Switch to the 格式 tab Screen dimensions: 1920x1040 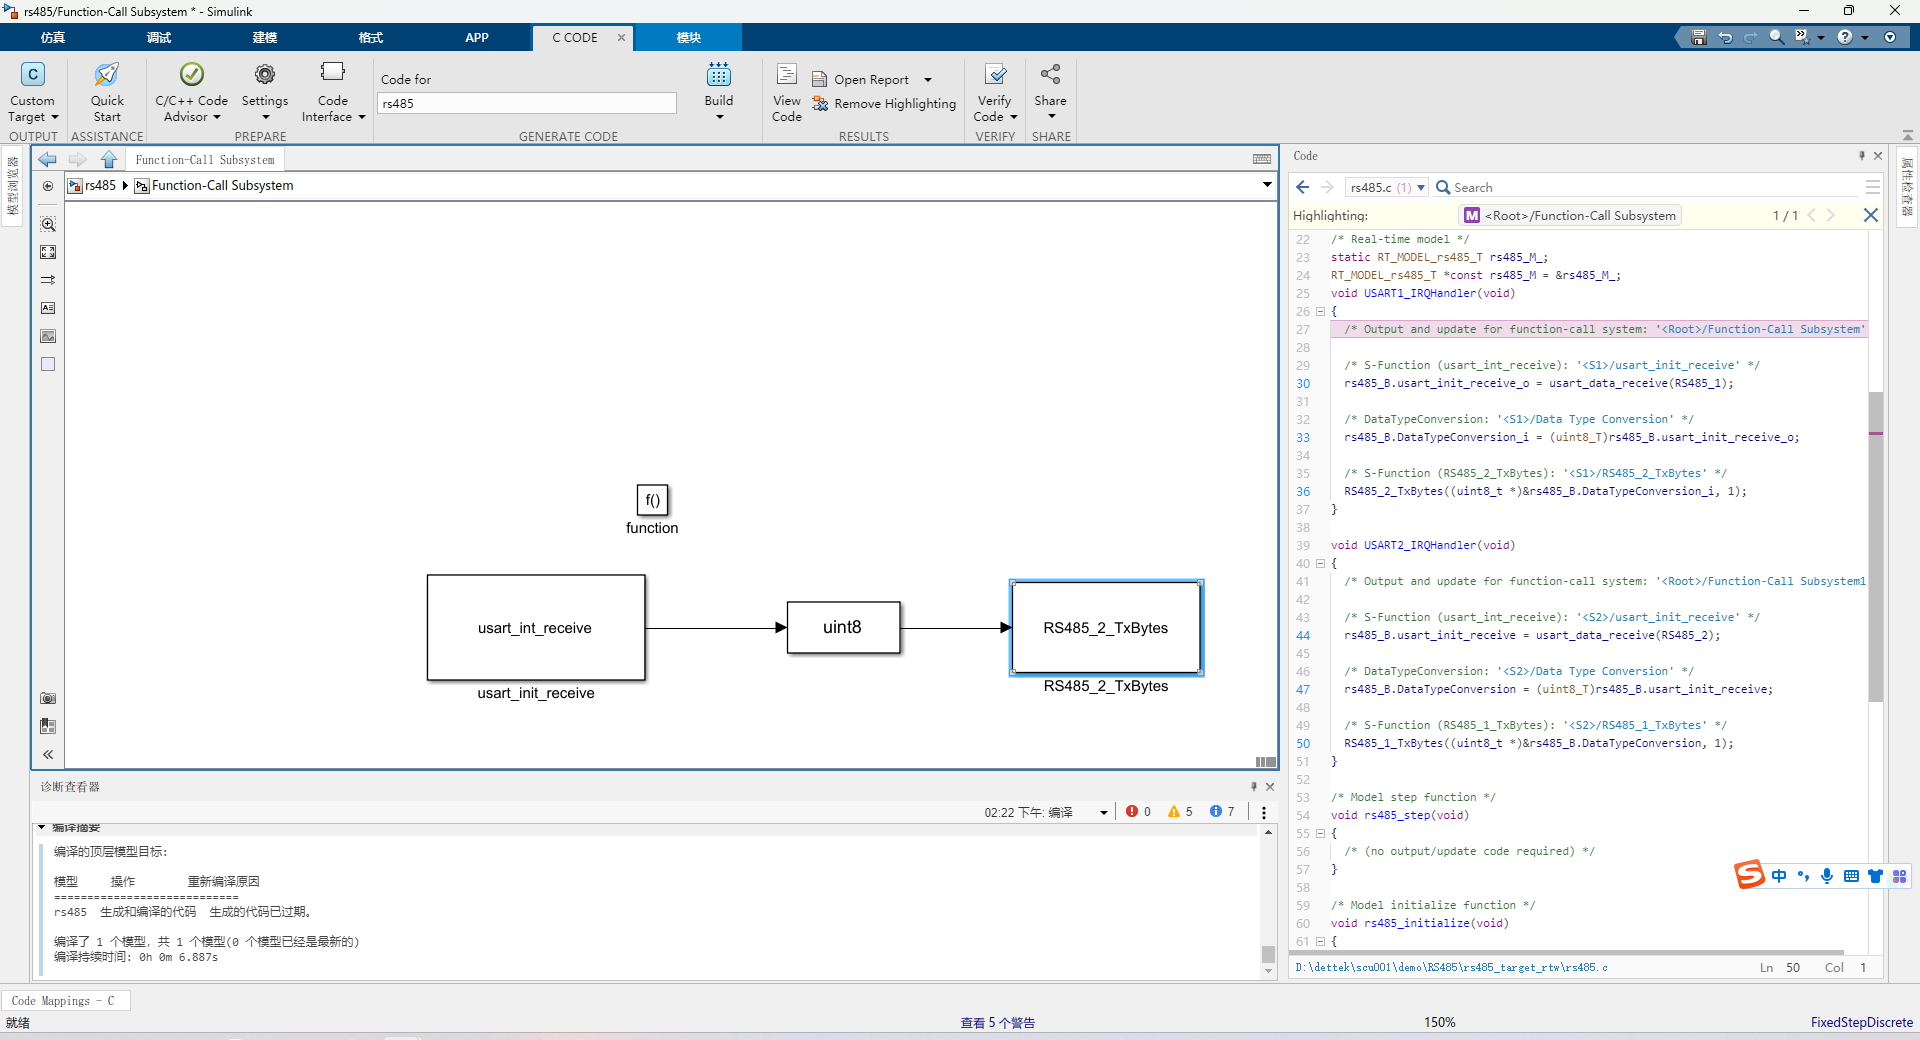click(371, 37)
